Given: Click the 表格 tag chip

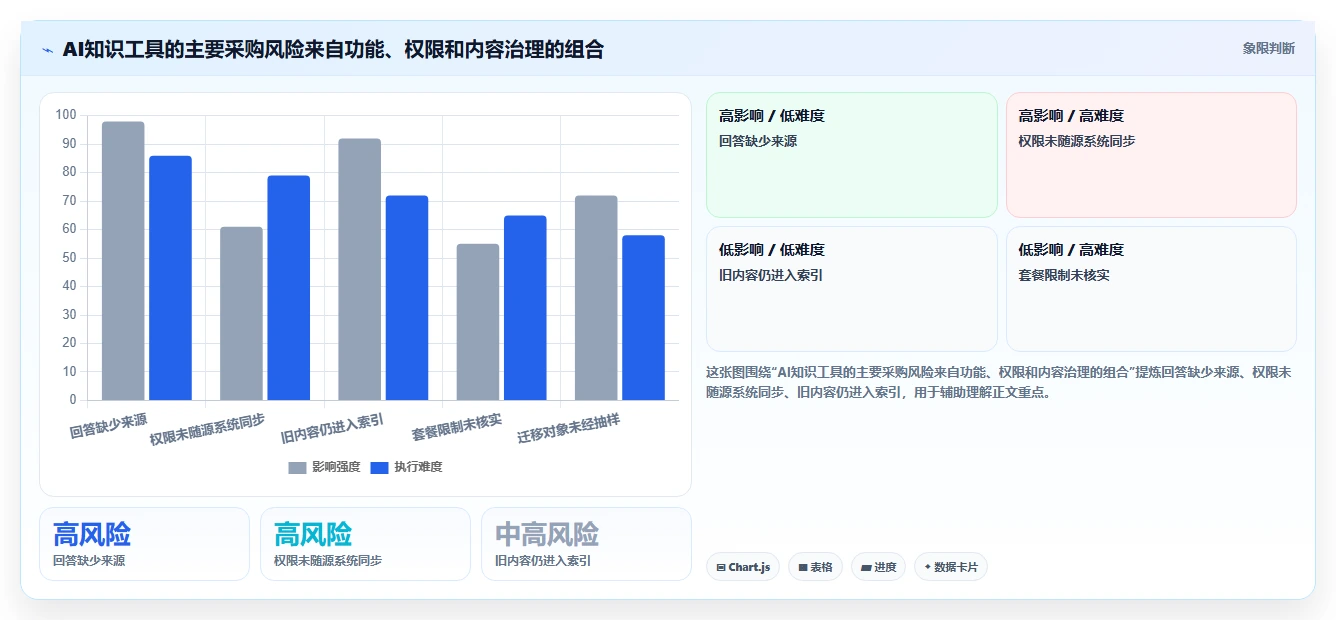Looking at the screenshot, I should point(815,567).
